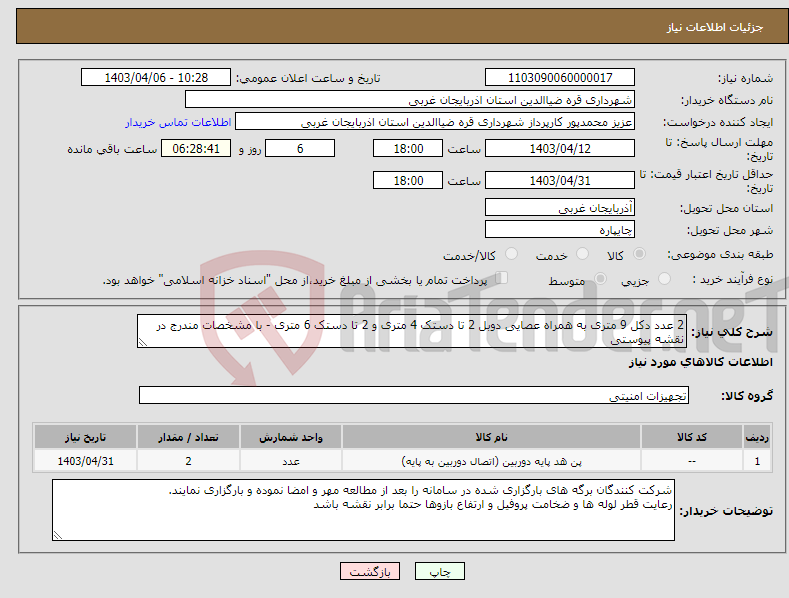Select the کالا/خدمت radio button
This screenshot has height=598, width=789.
click(511, 254)
